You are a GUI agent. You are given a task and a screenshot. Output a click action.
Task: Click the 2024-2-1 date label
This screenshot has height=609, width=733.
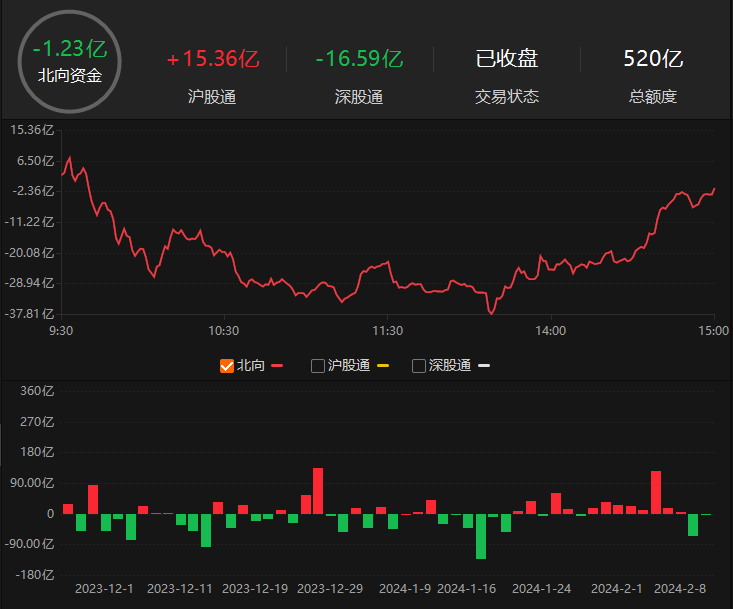tap(617, 589)
